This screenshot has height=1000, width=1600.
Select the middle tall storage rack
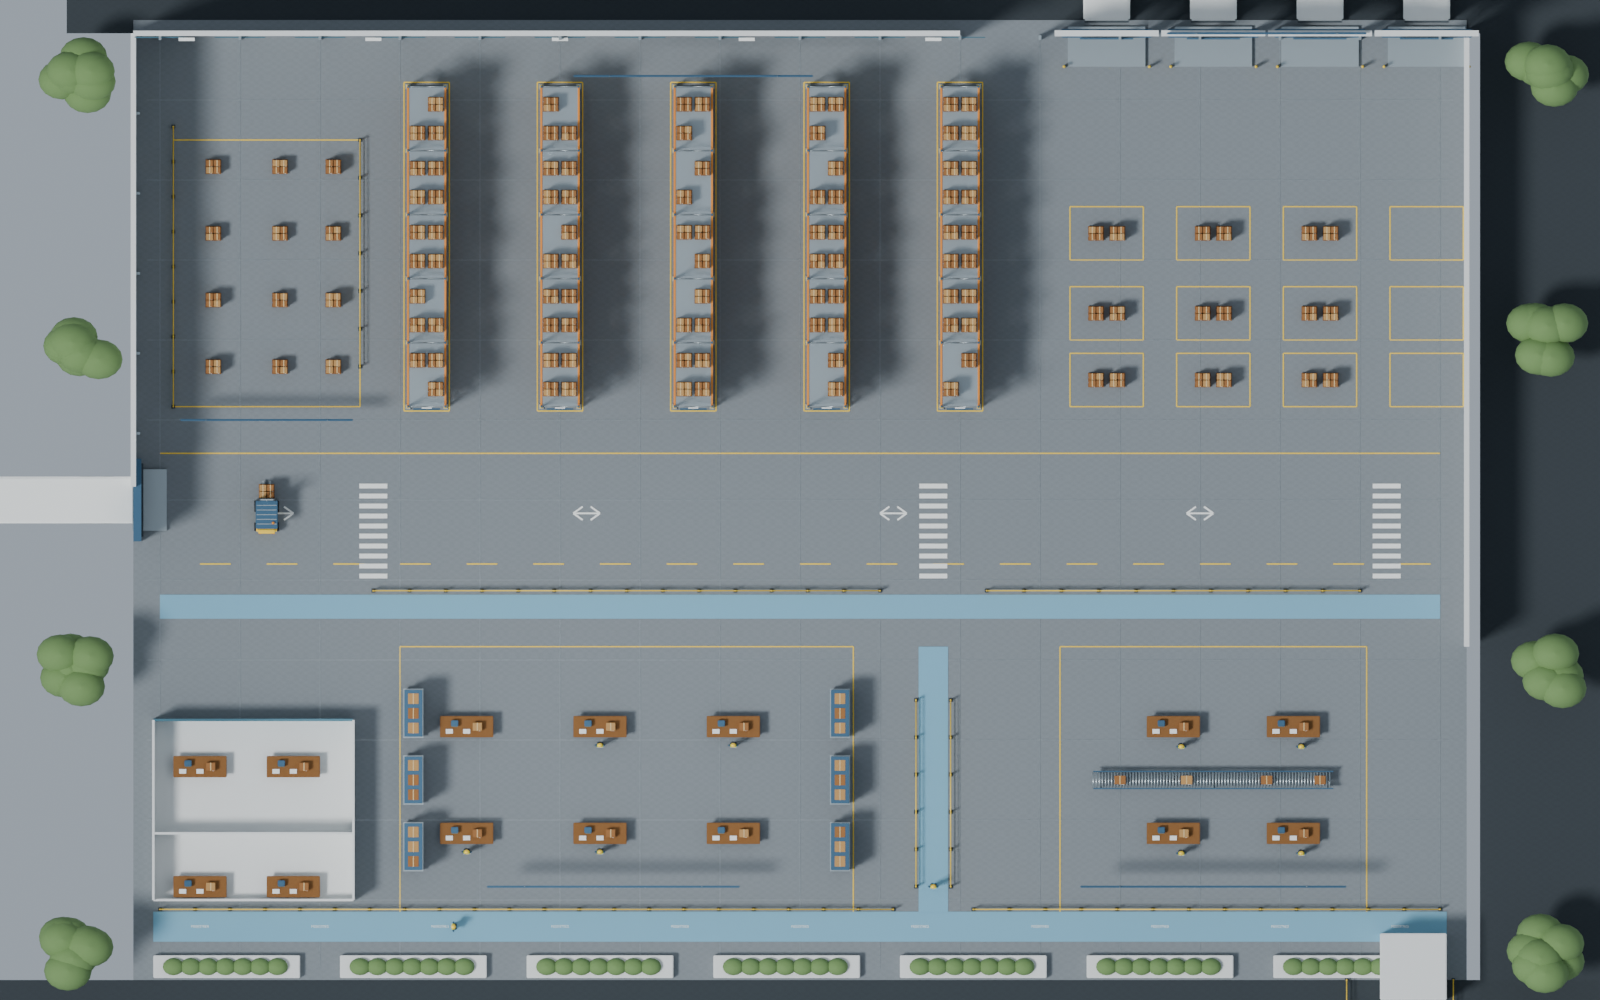[693, 246]
